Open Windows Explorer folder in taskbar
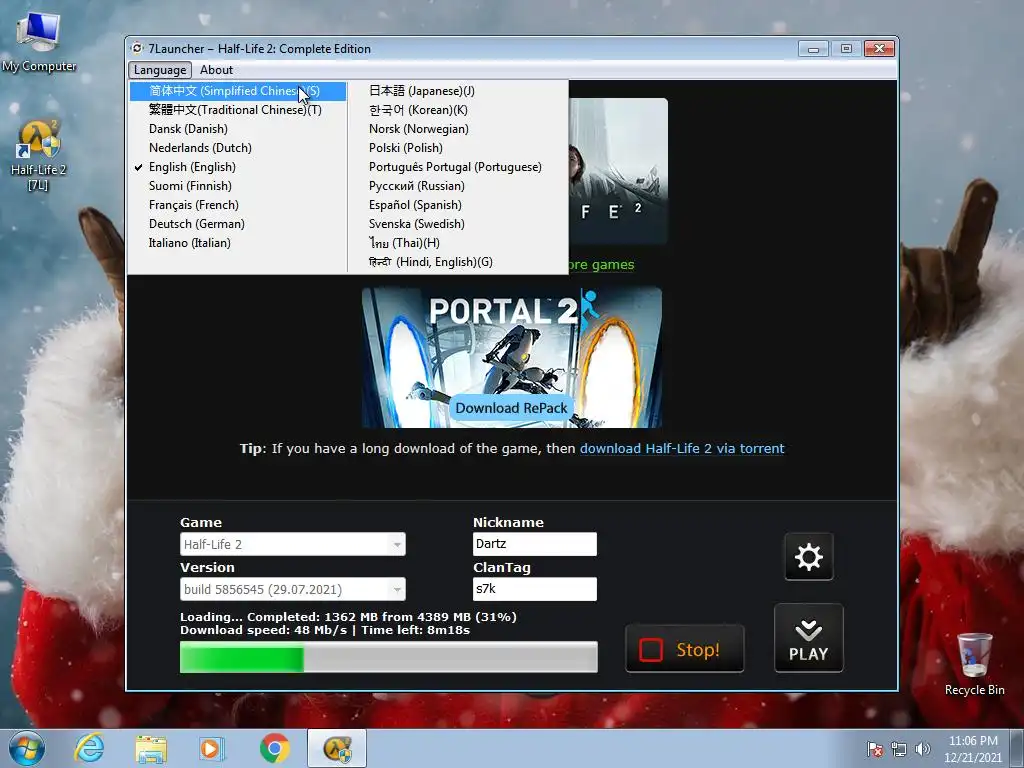Screen dimensions: 1024x768 tap(151, 749)
